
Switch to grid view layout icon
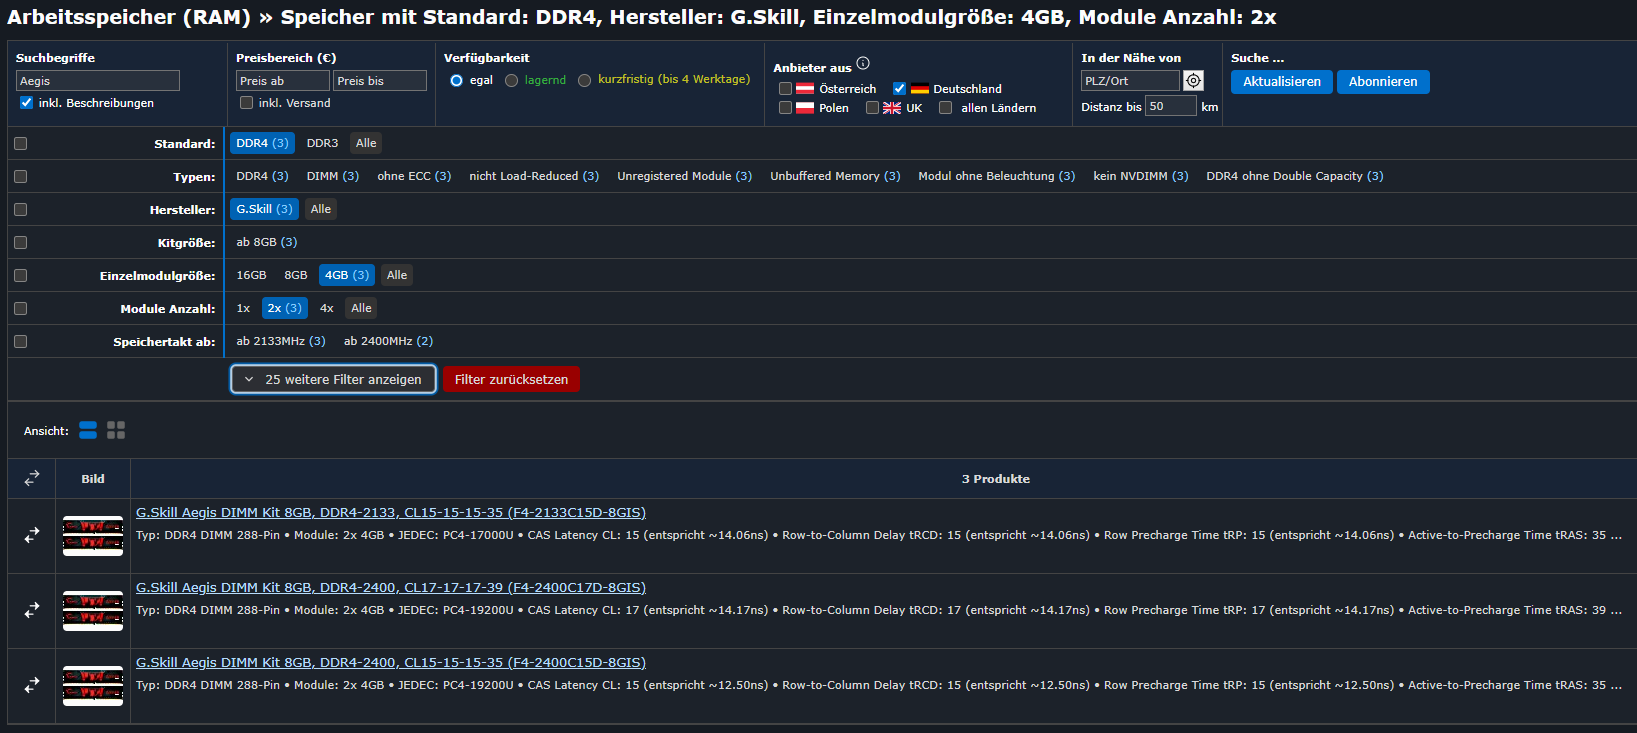coord(116,430)
